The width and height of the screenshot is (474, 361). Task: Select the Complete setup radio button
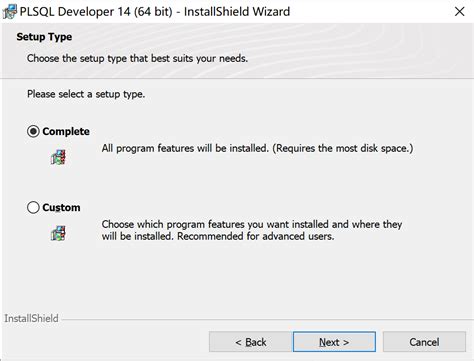33,131
